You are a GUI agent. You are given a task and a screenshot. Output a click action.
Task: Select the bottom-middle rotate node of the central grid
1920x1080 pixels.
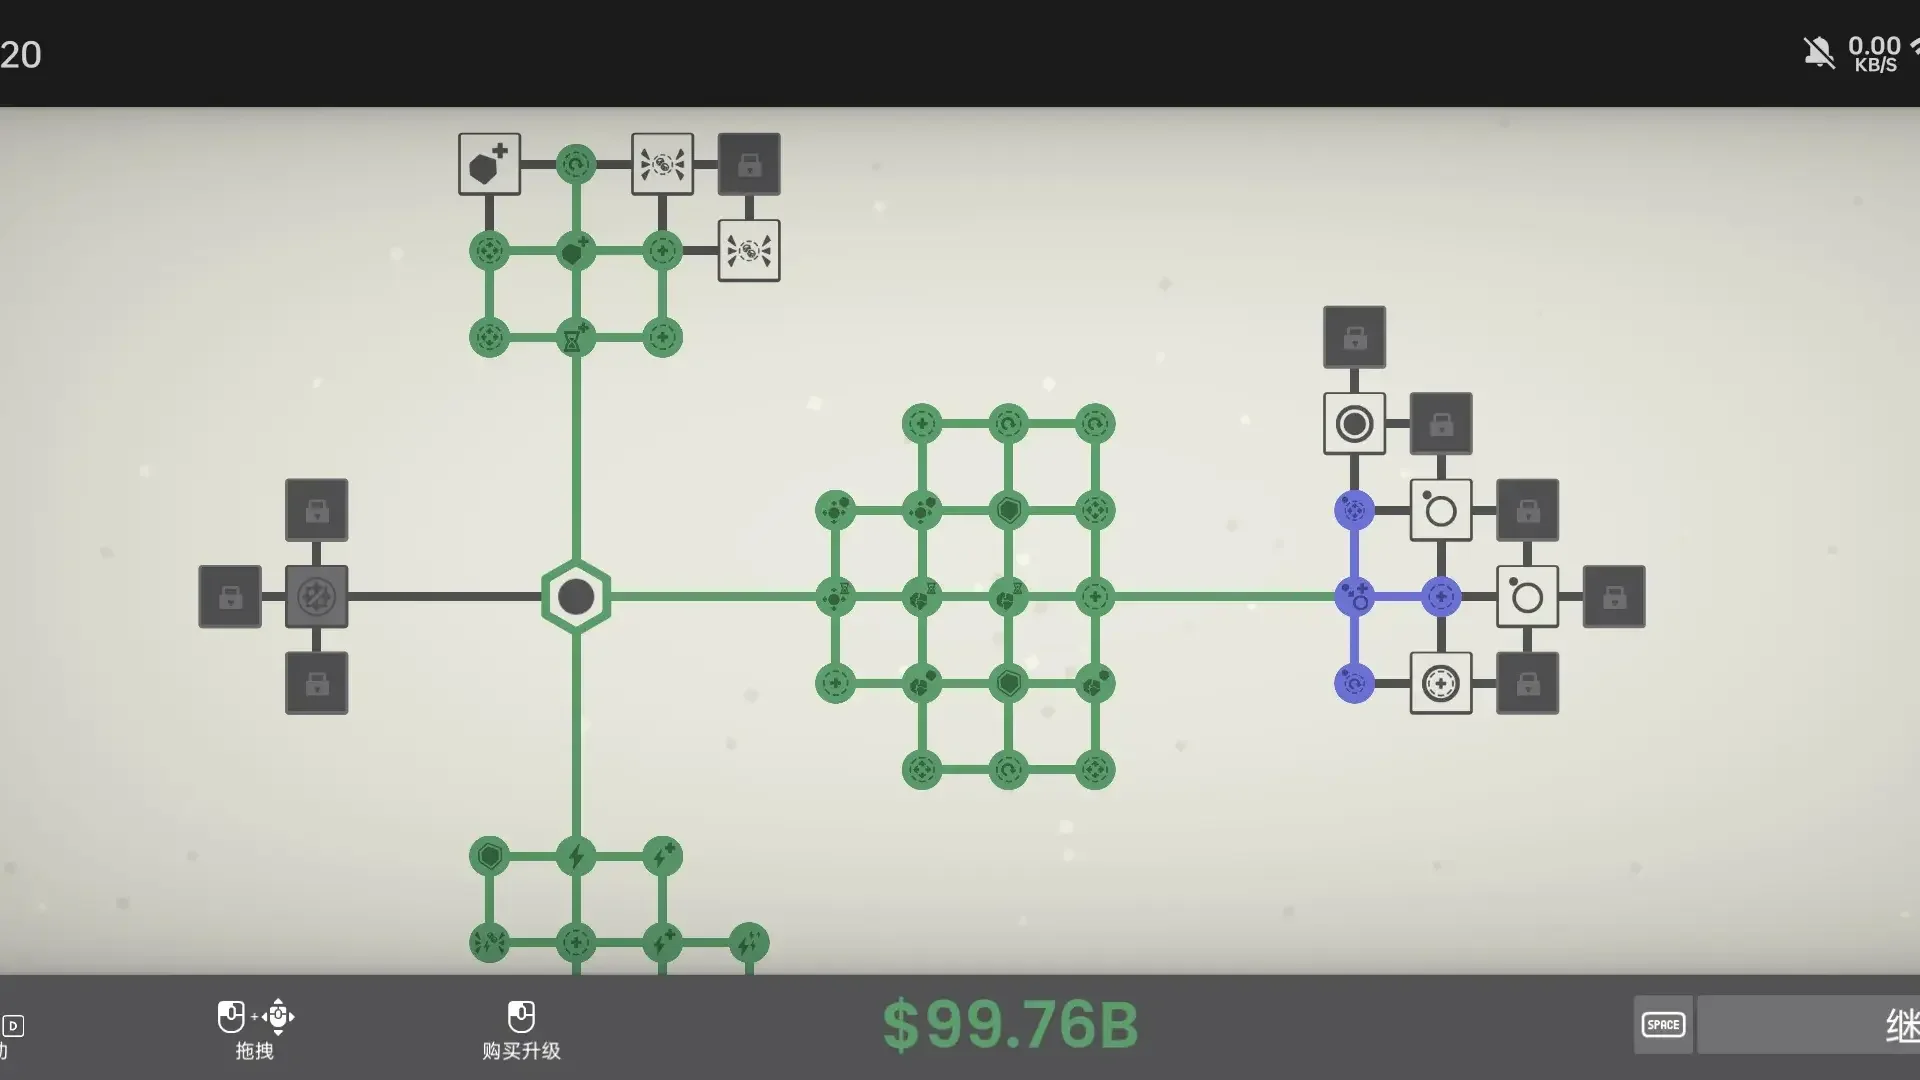(x=1008, y=770)
